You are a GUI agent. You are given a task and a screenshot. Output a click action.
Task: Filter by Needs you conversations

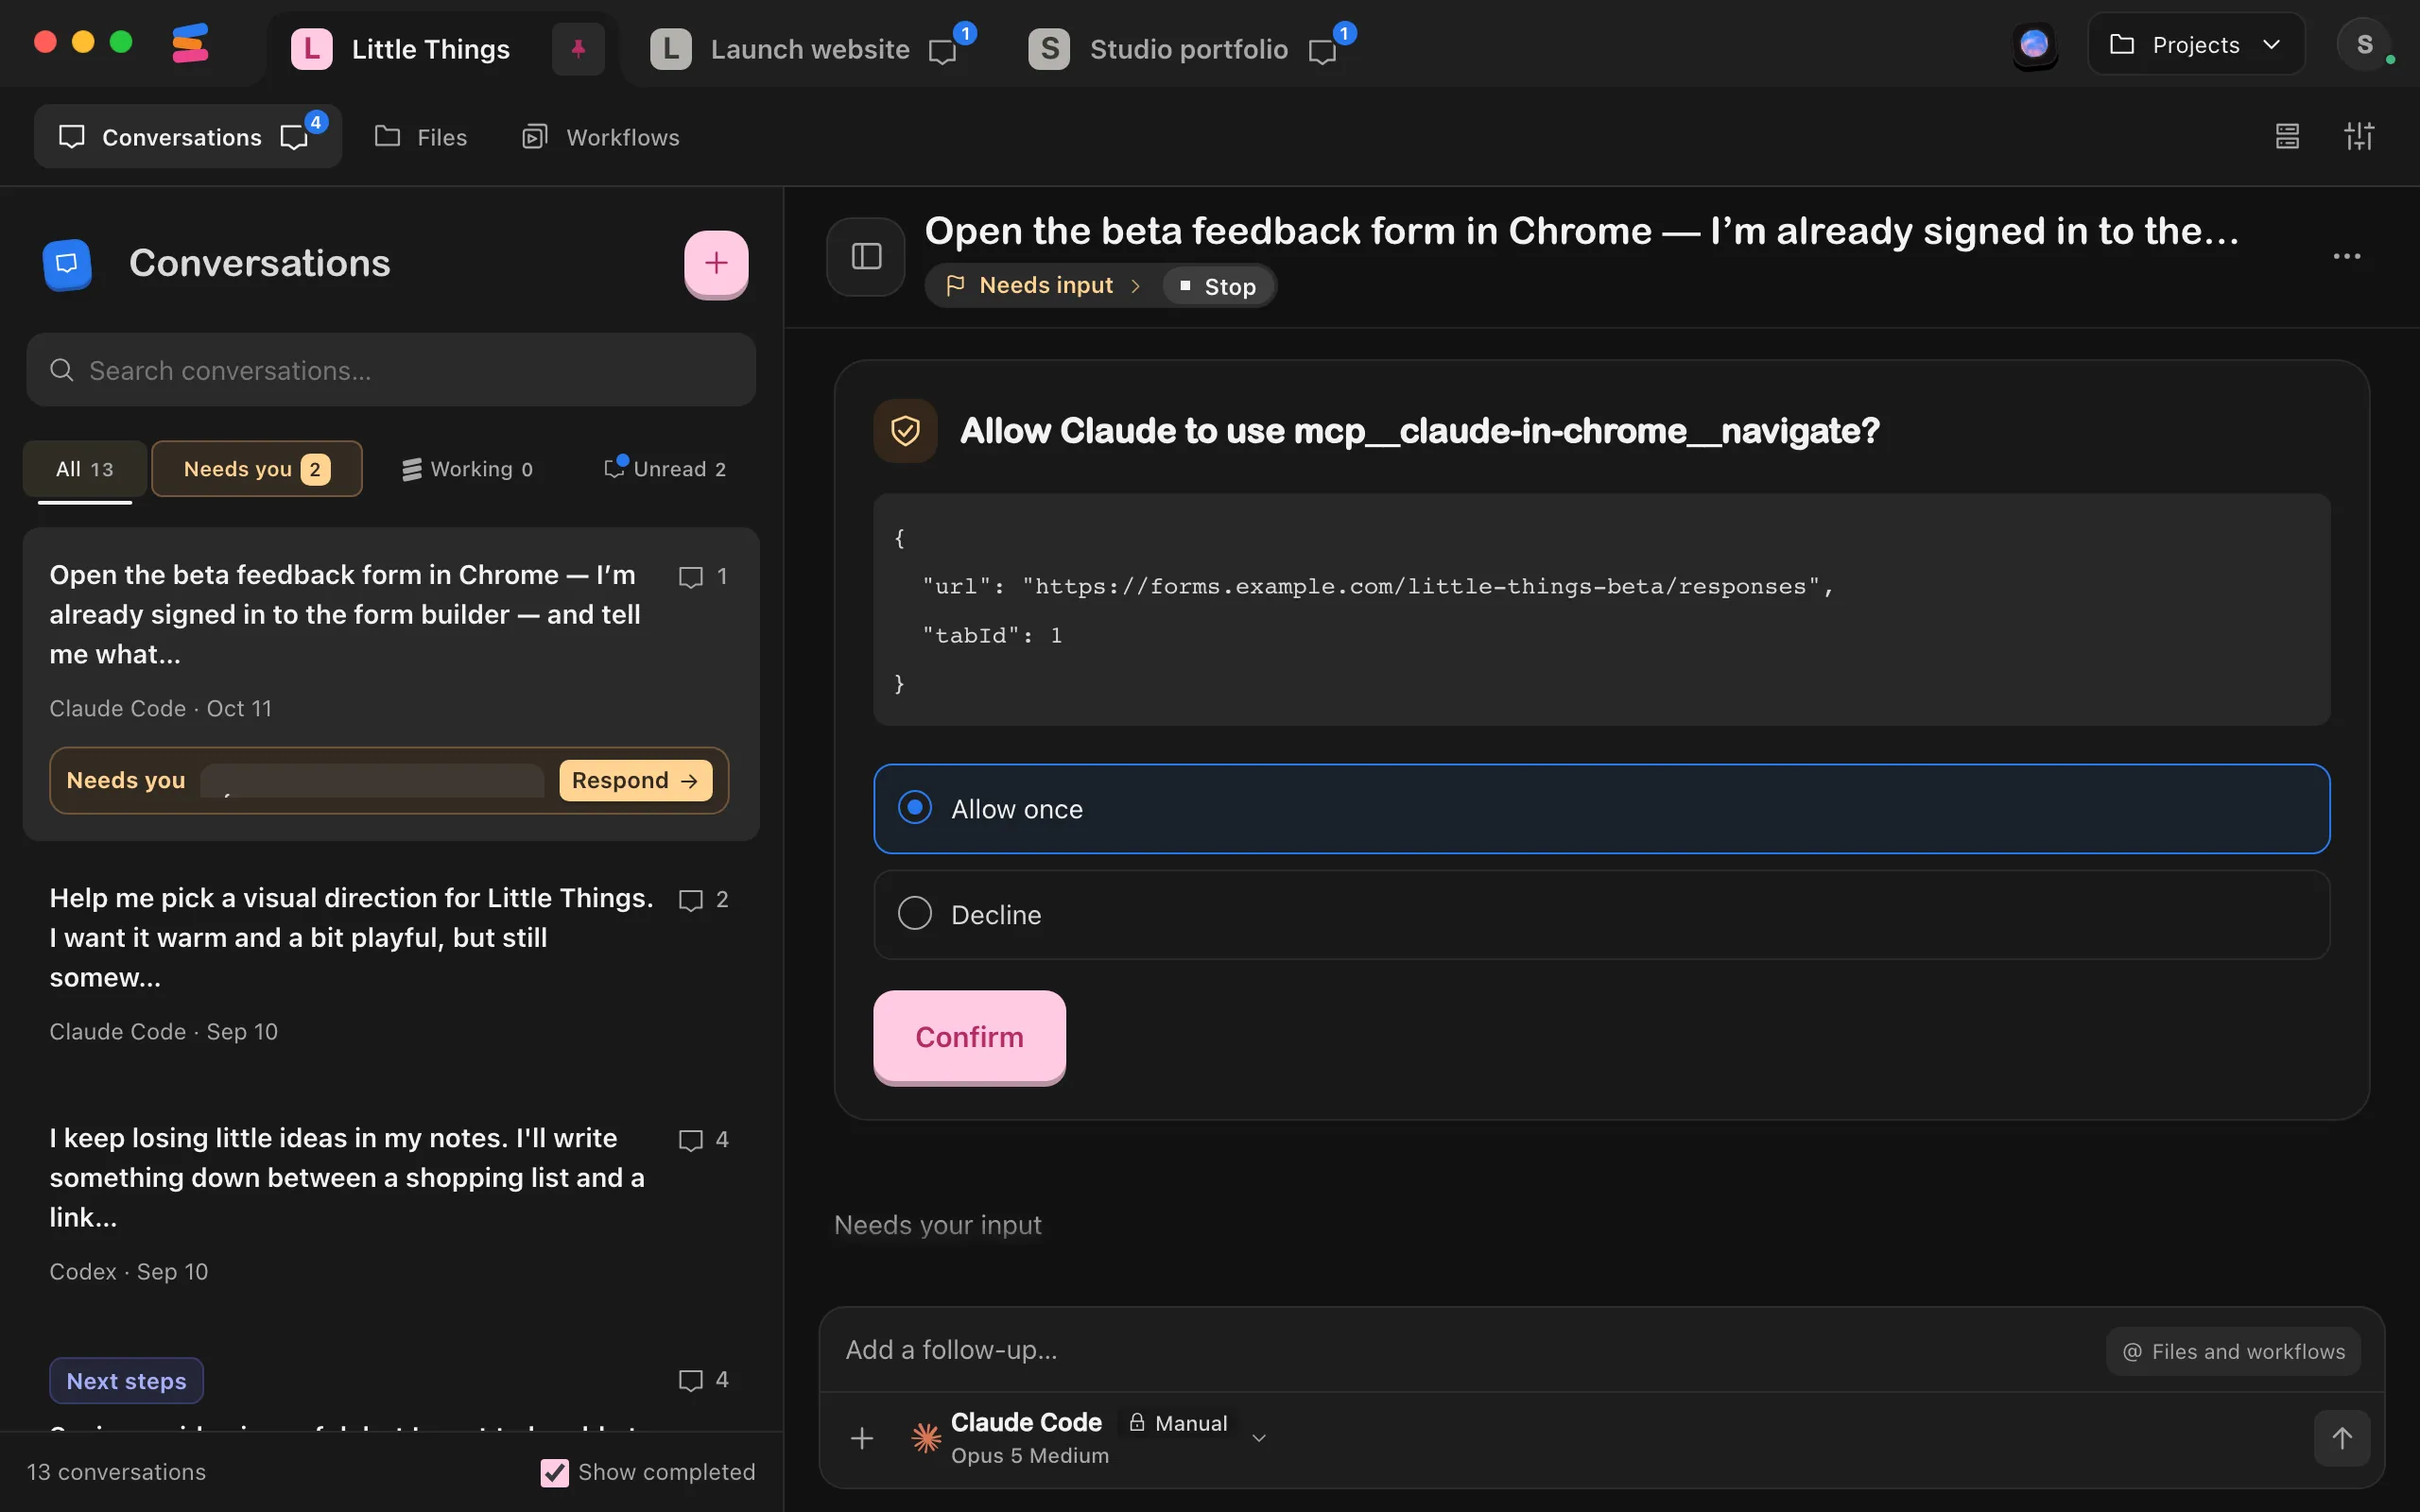click(x=257, y=469)
